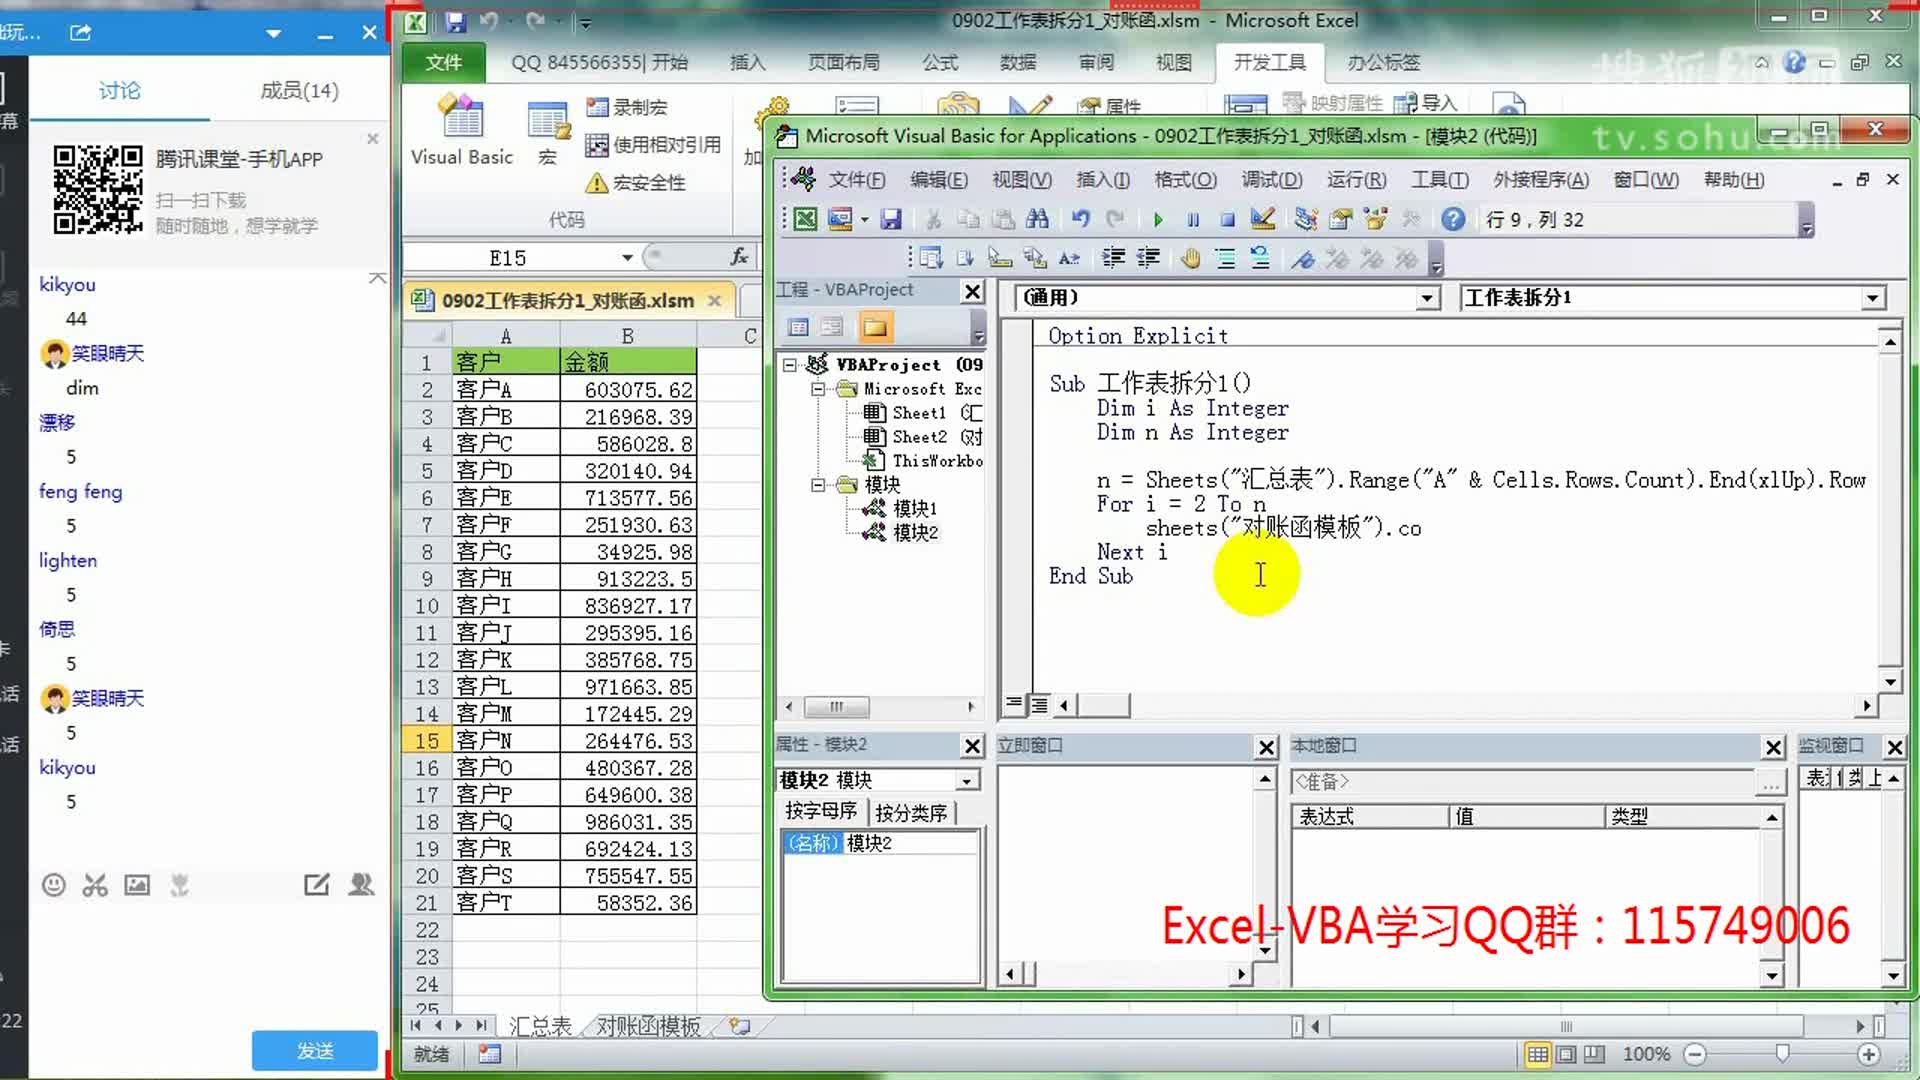The width and height of the screenshot is (1920, 1080).
Task: Open the 模块2 properties object dropdown
Action: click(967, 781)
